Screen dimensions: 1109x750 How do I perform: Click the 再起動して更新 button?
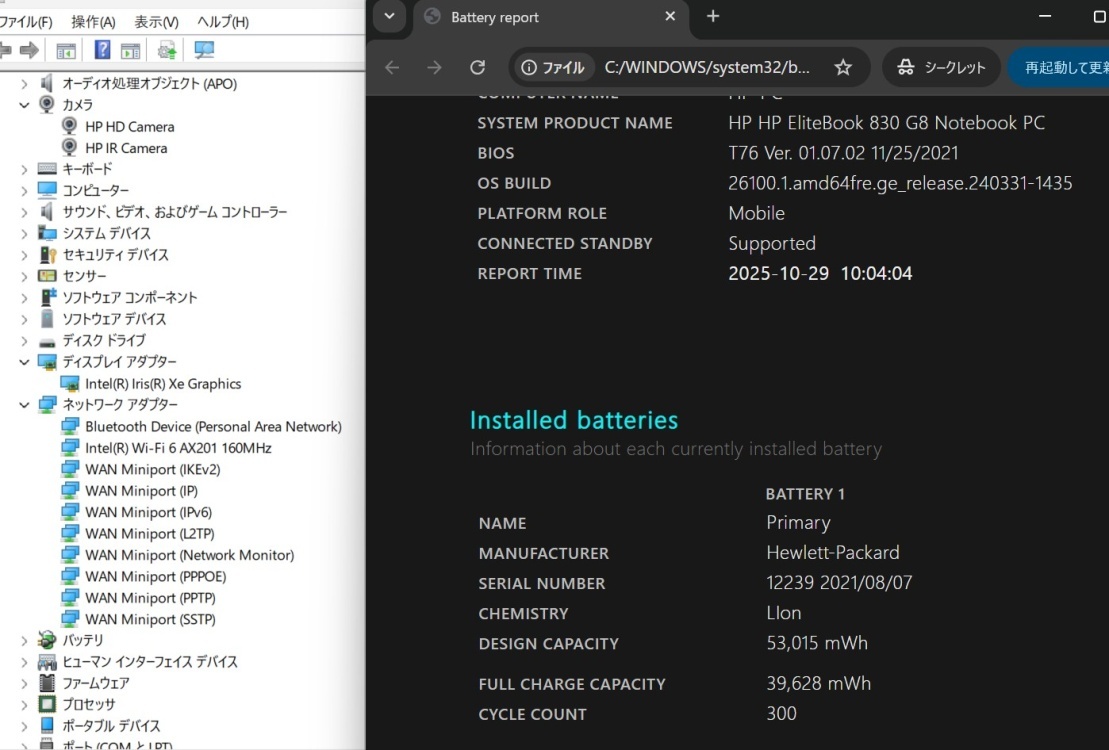pyautogui.click(x=1064, y=67)
